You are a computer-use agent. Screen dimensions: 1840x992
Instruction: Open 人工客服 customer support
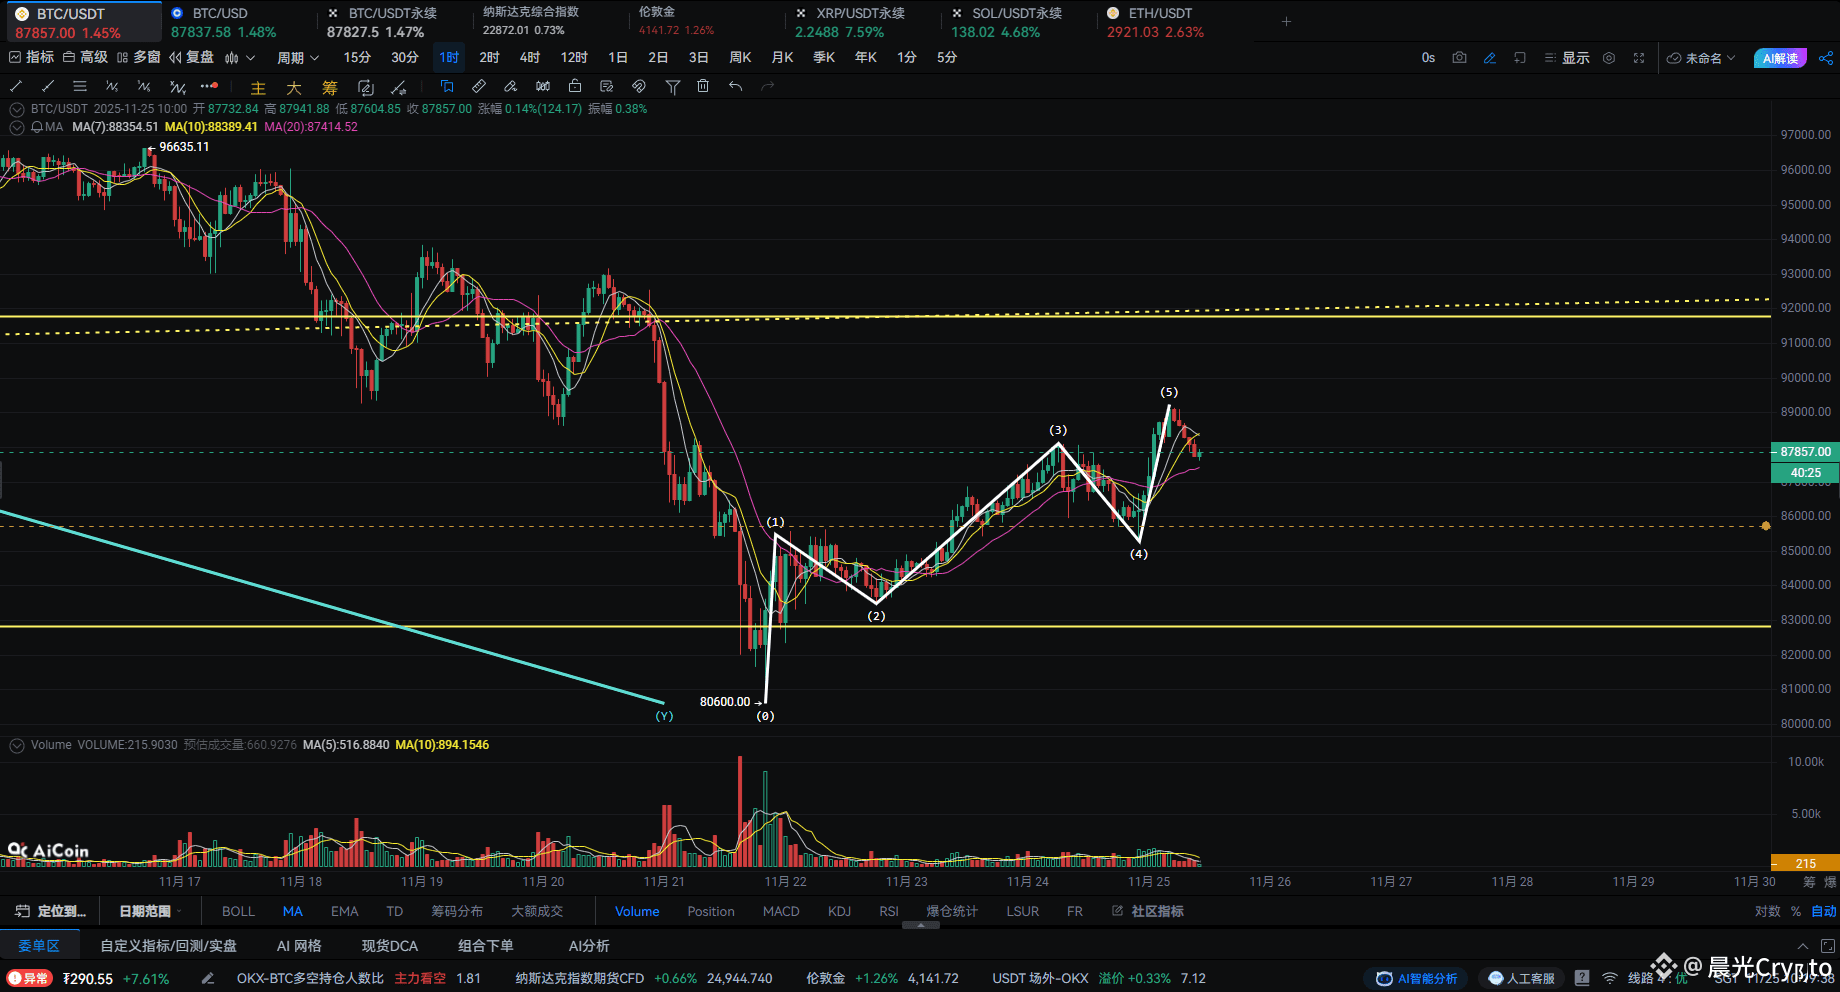coord(1522,979)
